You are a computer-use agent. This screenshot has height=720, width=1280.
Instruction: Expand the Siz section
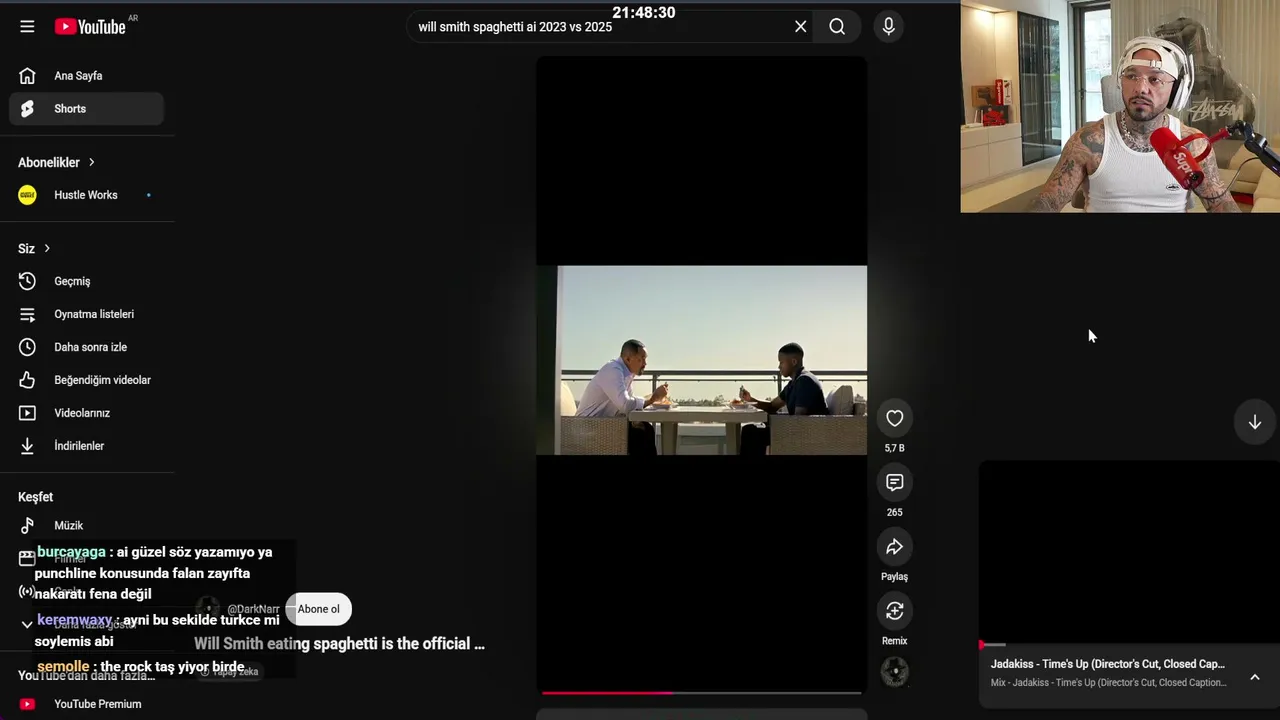pos(34,248)
